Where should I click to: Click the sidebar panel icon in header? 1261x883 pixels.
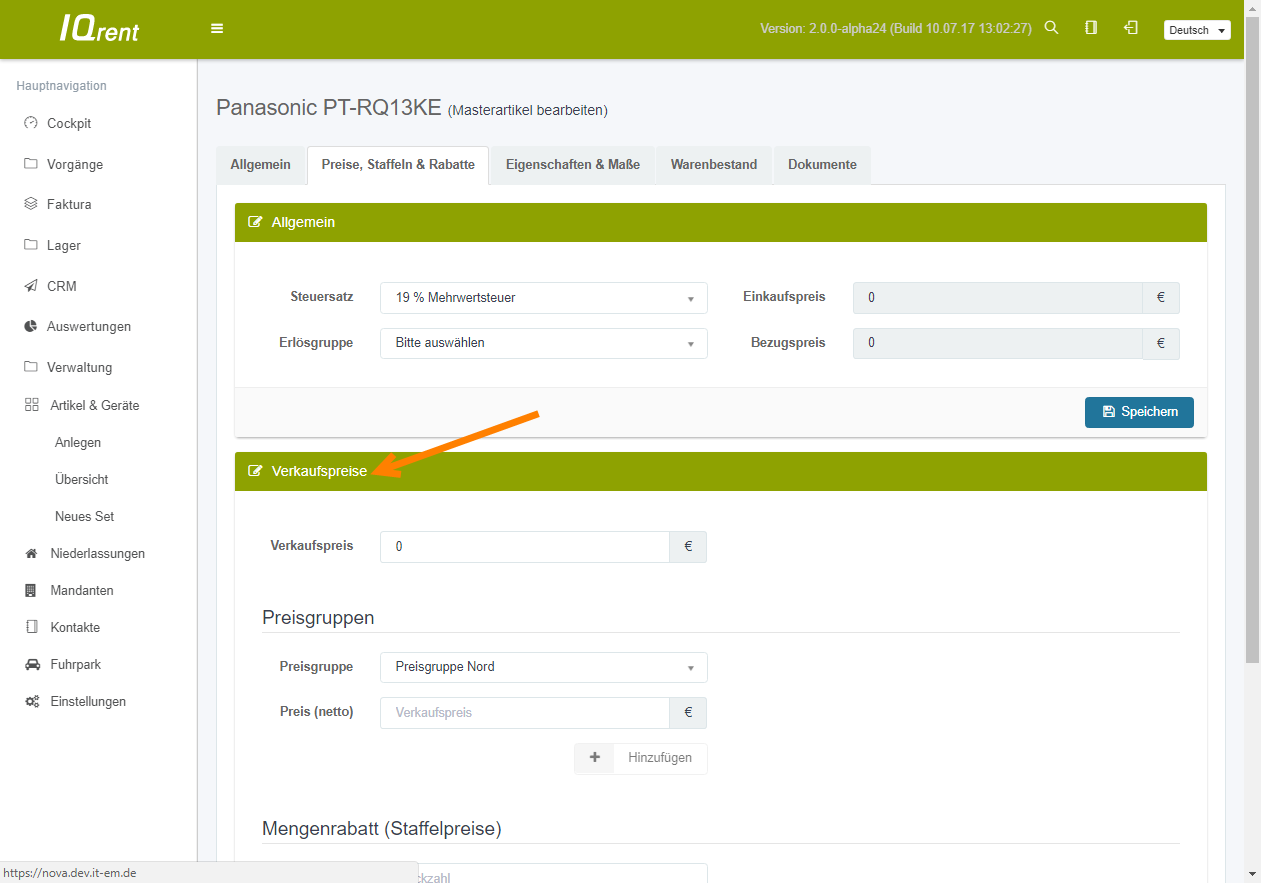(1091, 28)
